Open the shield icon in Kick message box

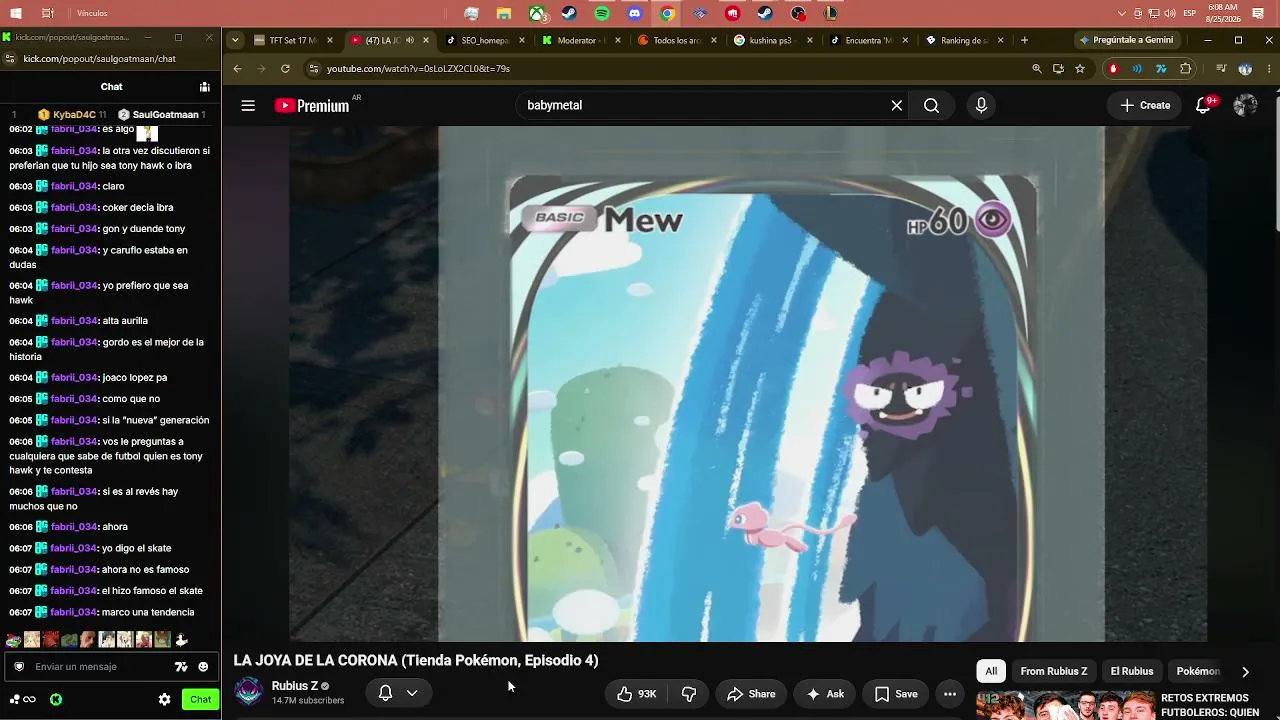[19, 667]
